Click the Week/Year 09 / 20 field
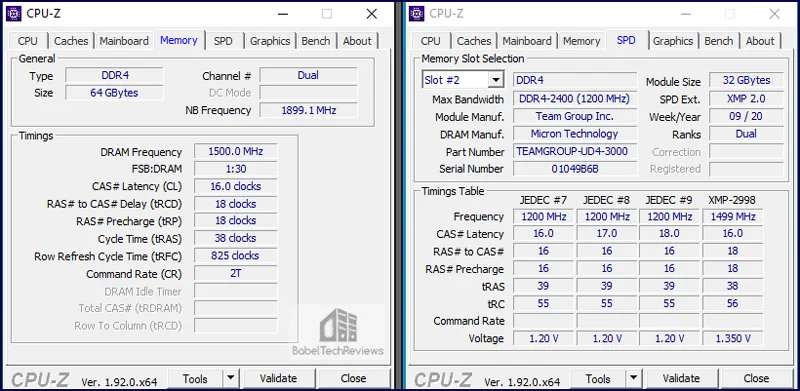This screenshot has width=800, height=391. [746, 116]
